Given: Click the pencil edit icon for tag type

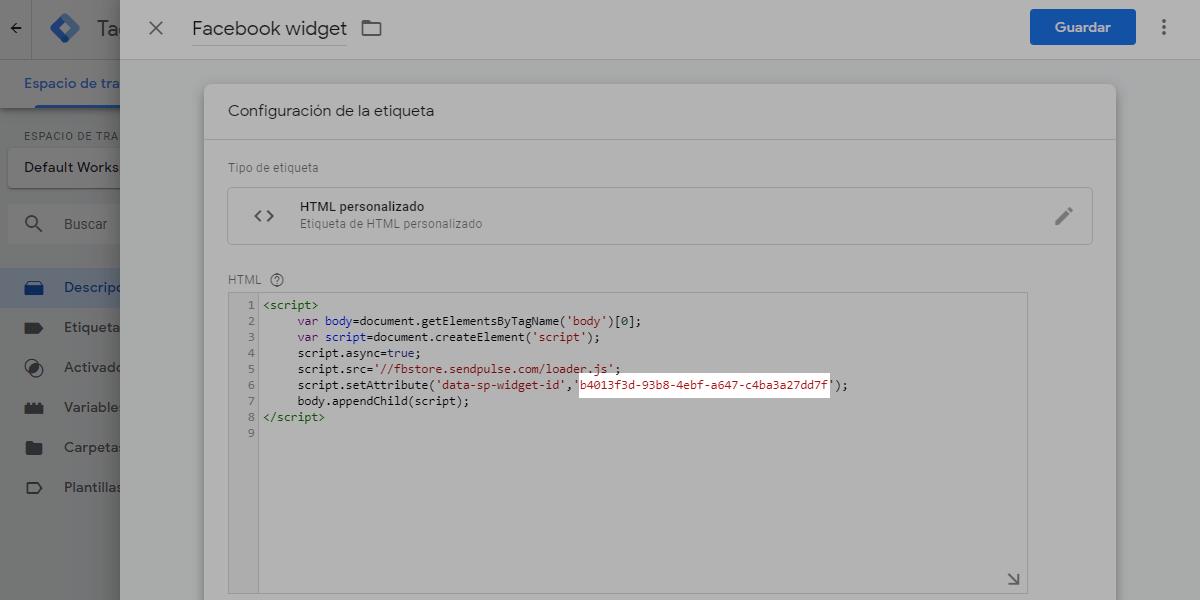Looking at the screenshot, I should 1064,216.
